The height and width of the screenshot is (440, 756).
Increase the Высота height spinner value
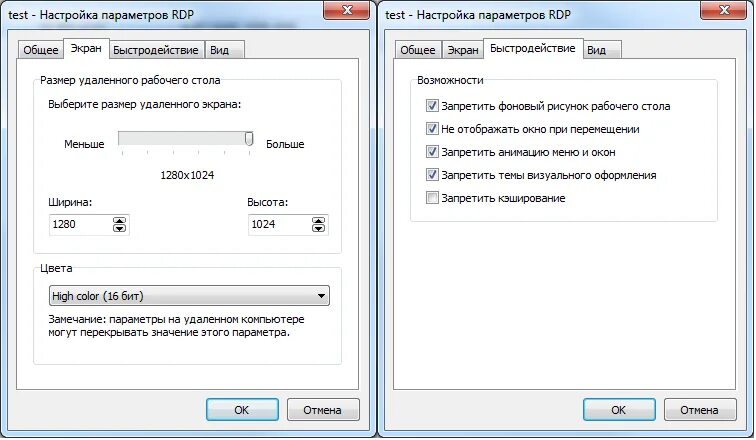tap(318, 221)
